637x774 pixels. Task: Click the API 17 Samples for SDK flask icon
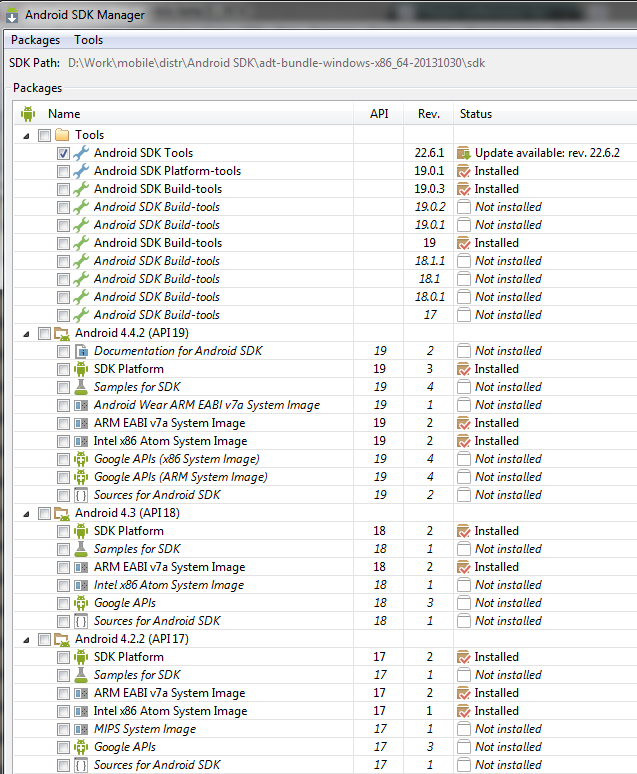pos(81,675)
